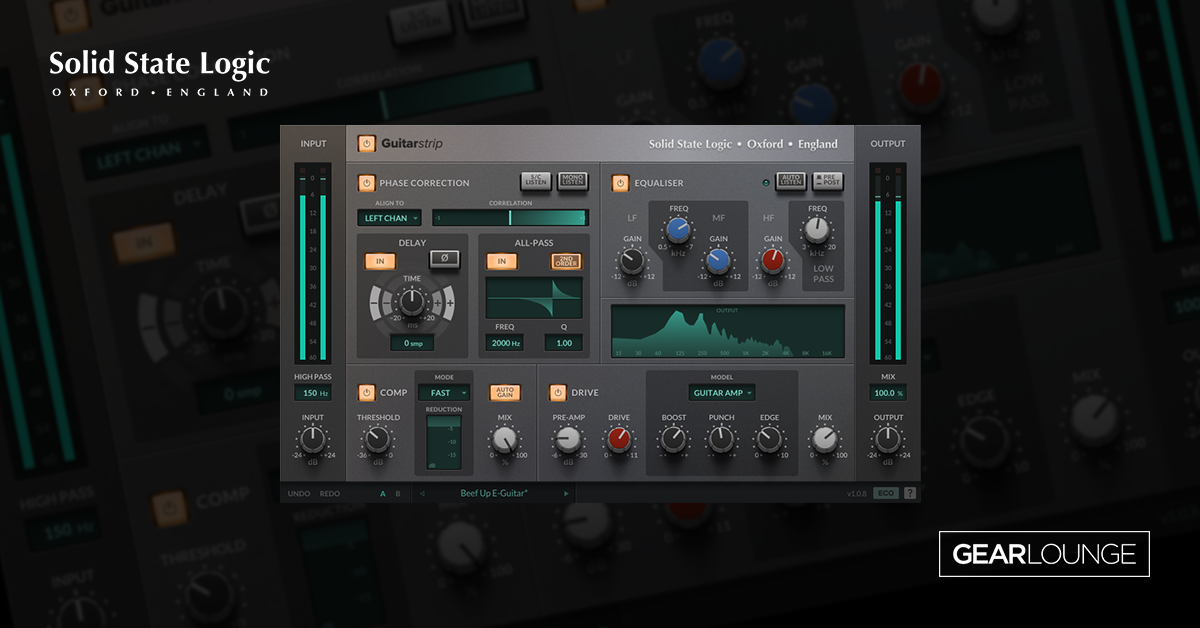Open the ALIGN TO channel dropdown
The height and width of the screenshot is (628, 1200).
(x=389, y=218)
